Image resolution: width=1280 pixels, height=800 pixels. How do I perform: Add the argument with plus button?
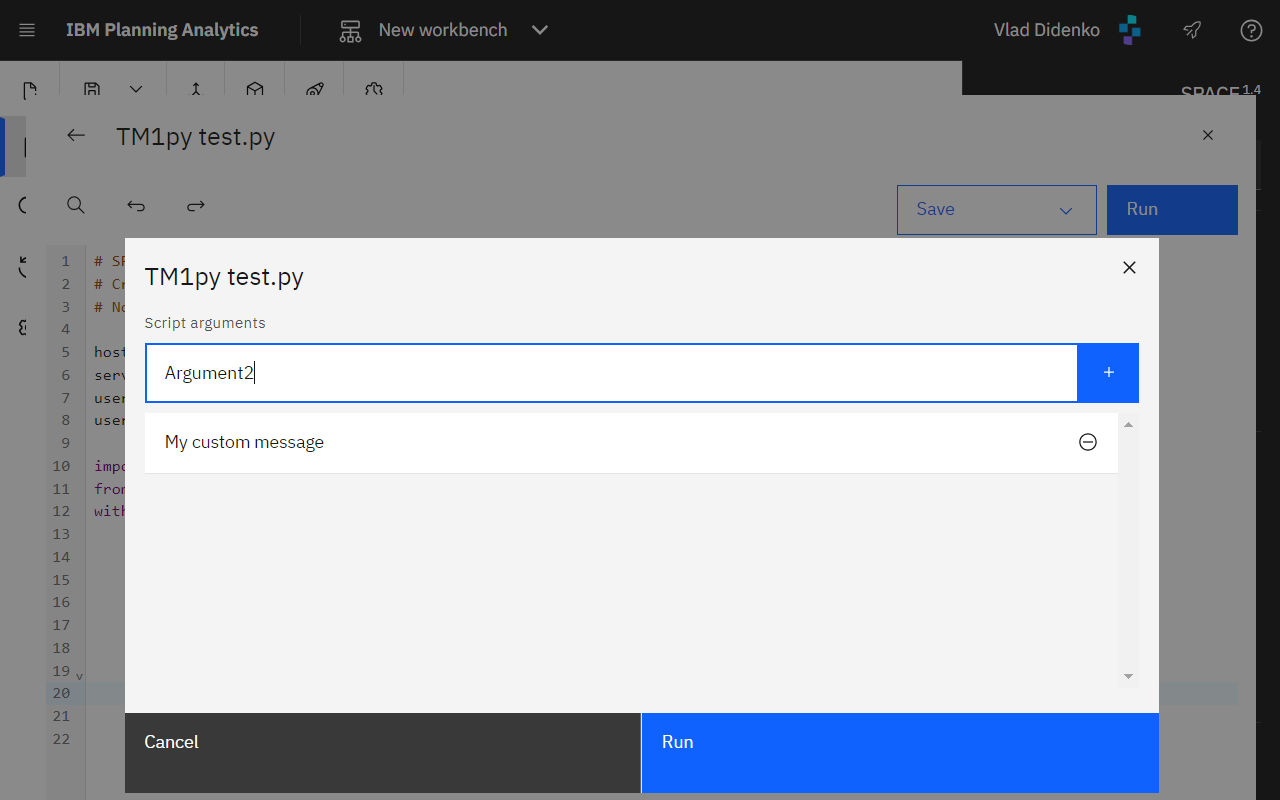click(x=1108, y=373)
